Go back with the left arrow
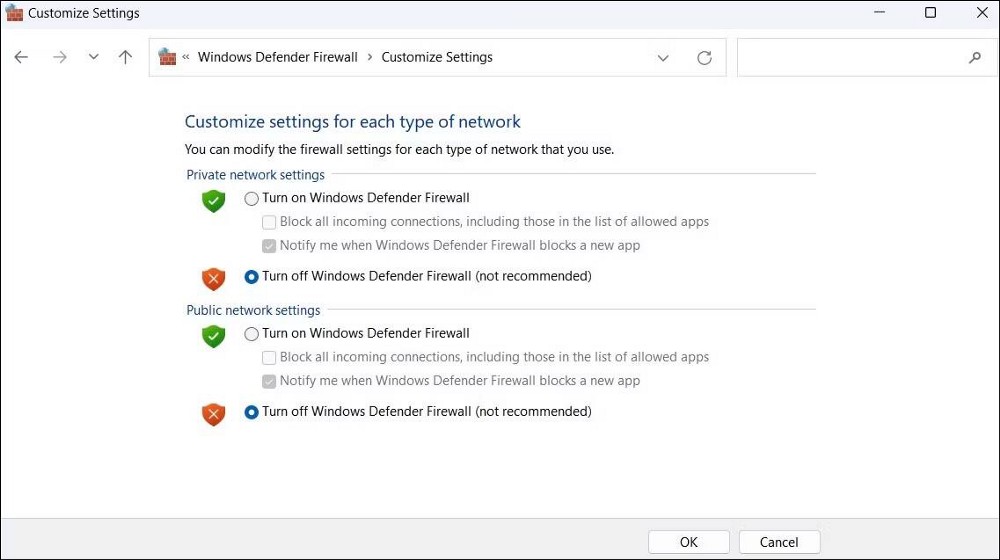Screen dimensions: 1000x560 [21, 57]
